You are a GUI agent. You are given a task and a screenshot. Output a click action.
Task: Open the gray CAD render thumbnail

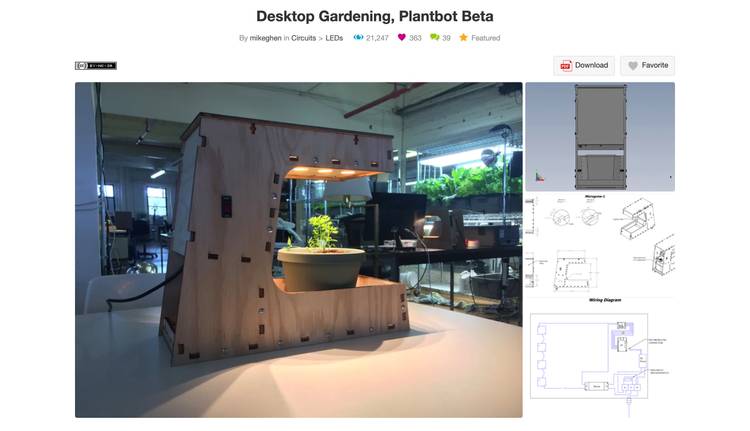600,137
